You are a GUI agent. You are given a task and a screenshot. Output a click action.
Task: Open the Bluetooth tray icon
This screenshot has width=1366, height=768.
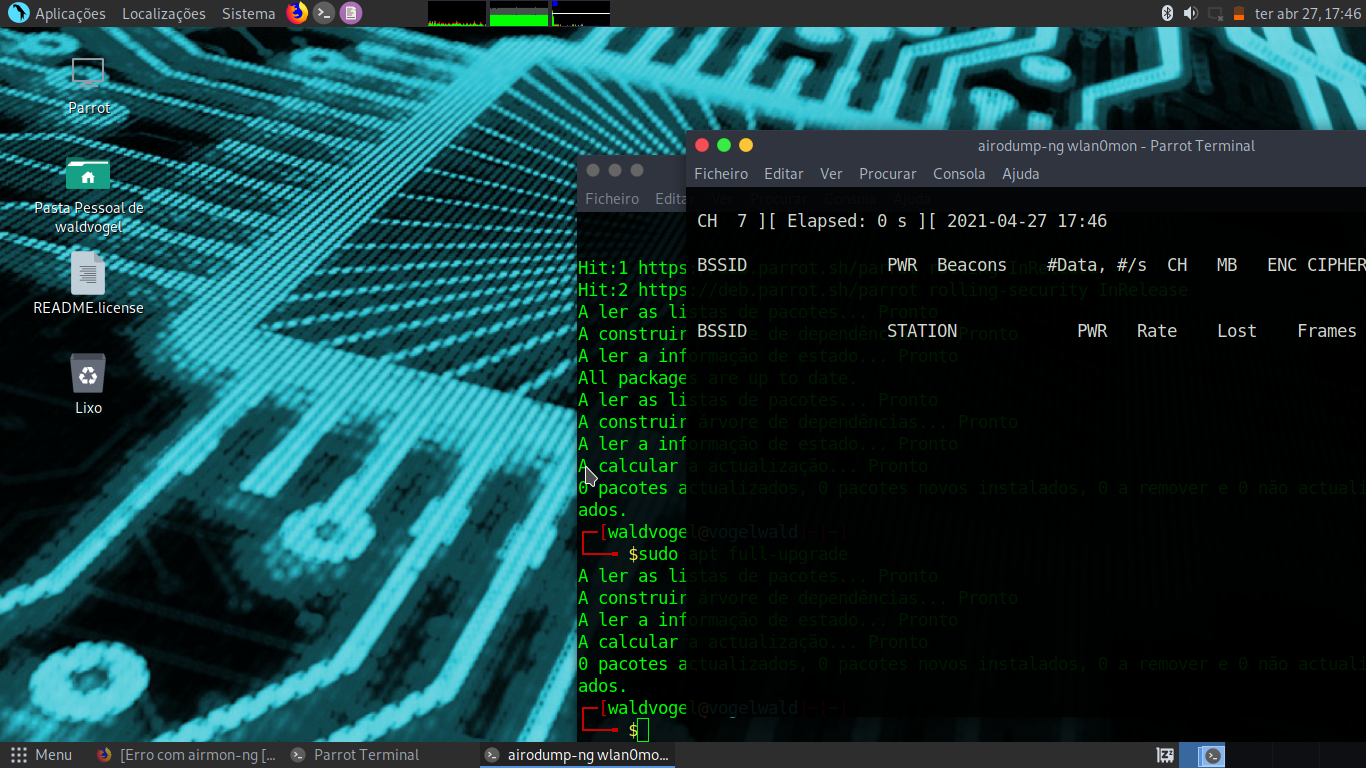pyautogui.click(x=1166, y=13)
